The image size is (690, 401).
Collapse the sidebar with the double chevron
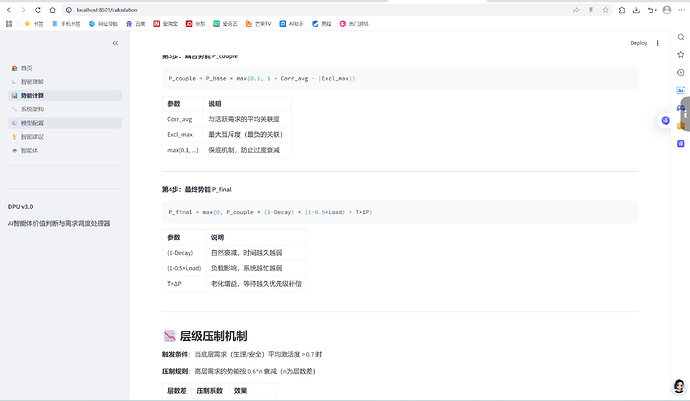[115, 43]
